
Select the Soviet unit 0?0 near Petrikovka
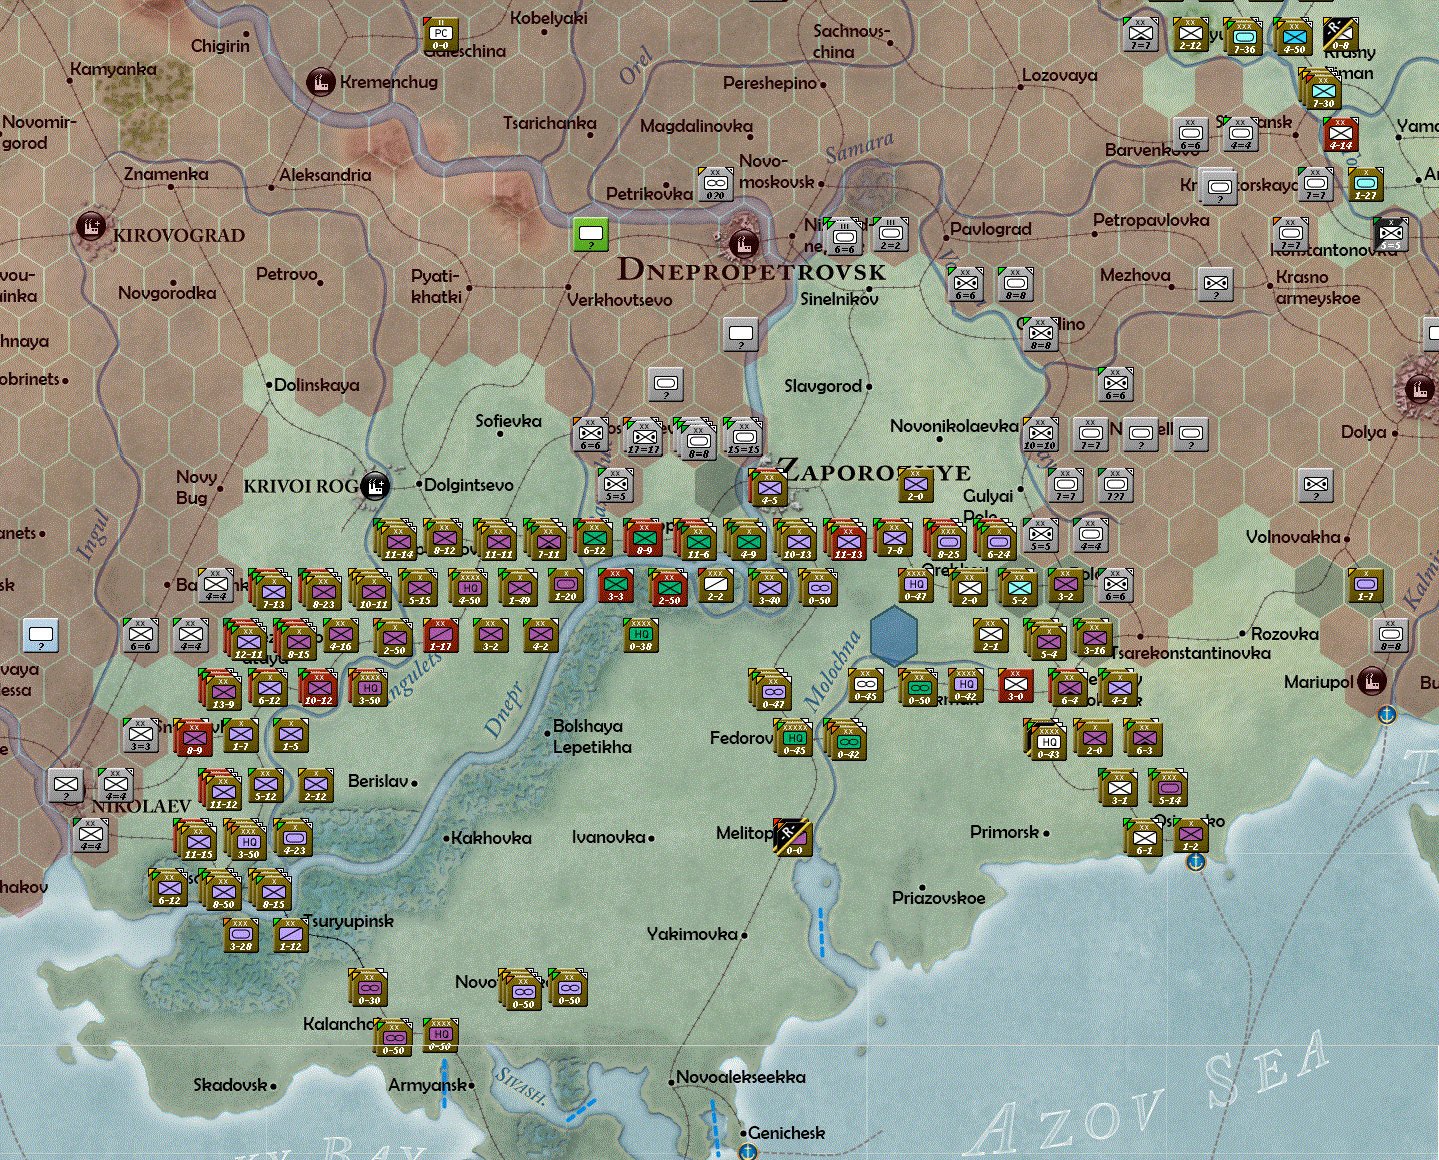click(715, 184)
